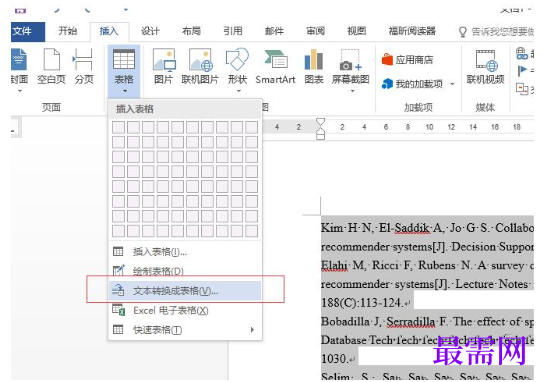The width and height of the screenshot is (545, 382).
Task: Click the bookmark flag icon in ribbon
Action: [x=521, y=71]
